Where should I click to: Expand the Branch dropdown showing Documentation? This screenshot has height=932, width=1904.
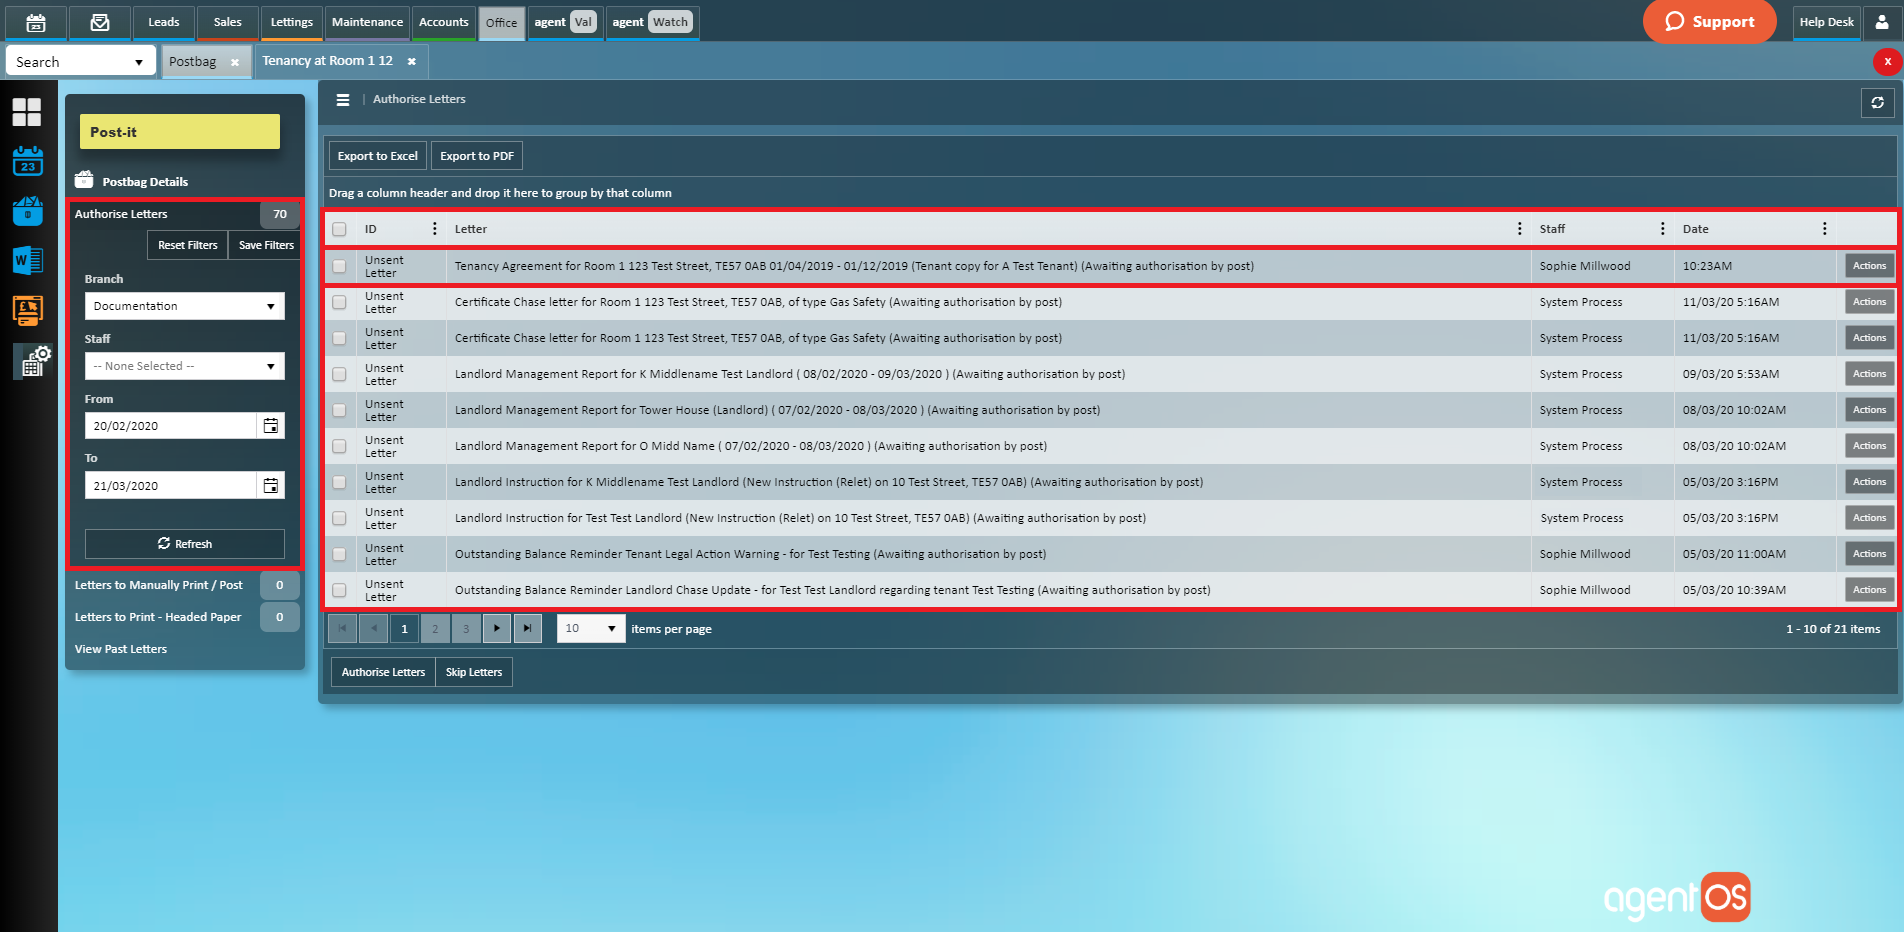pos(184,306)
